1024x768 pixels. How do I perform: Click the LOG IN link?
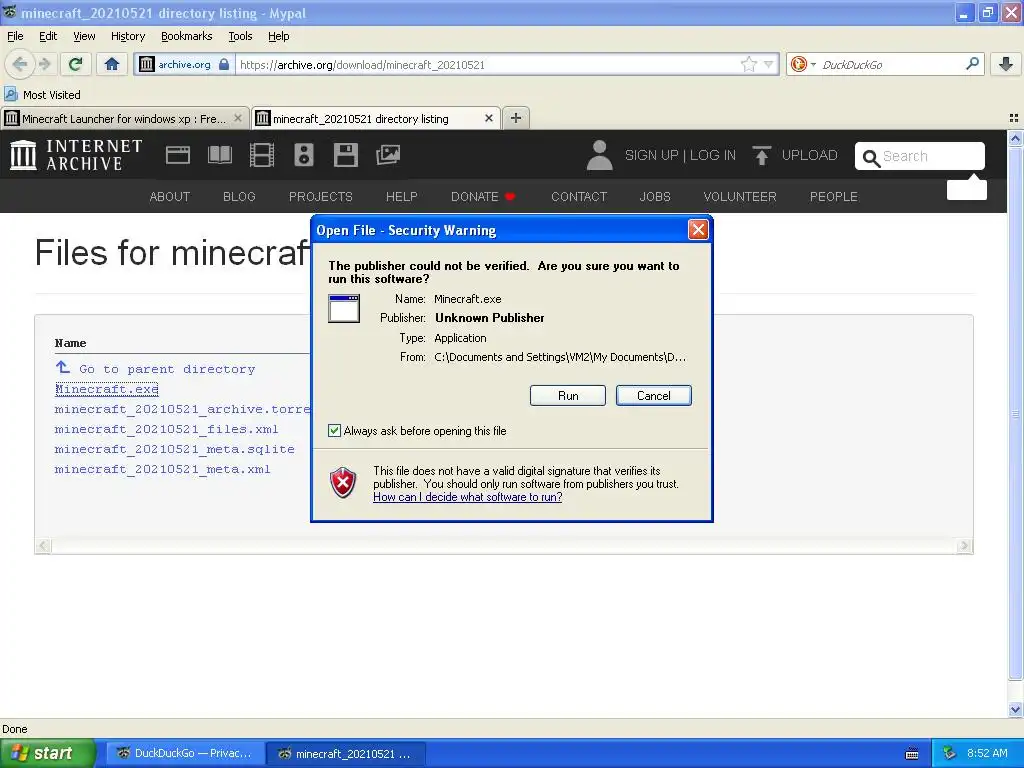[x=712, y=155]
